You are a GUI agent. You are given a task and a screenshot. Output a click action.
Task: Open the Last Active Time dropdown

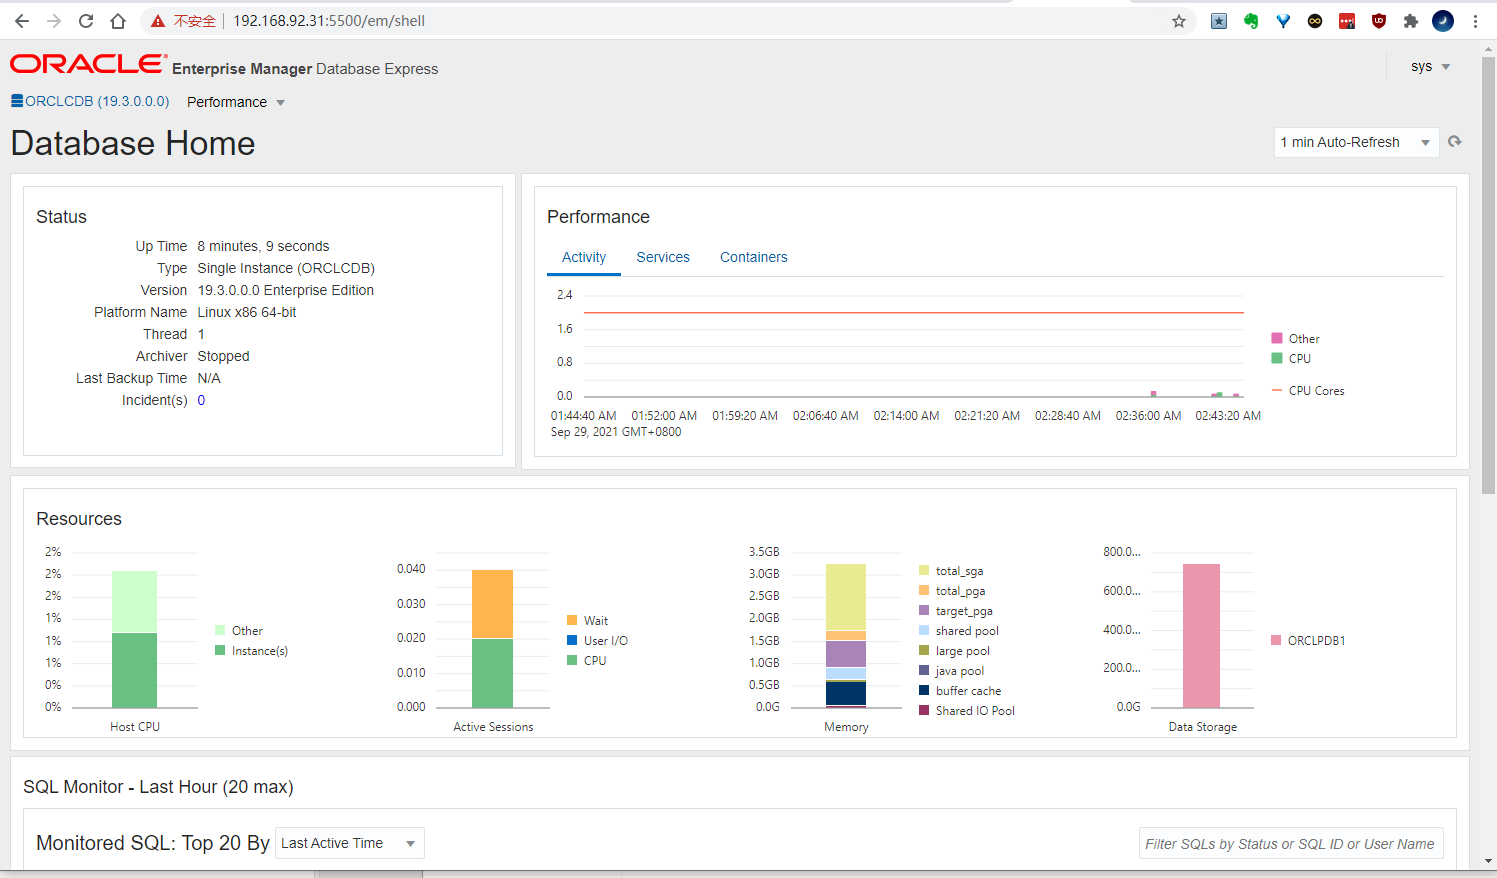pyautogui.click(x=350, y=843)
